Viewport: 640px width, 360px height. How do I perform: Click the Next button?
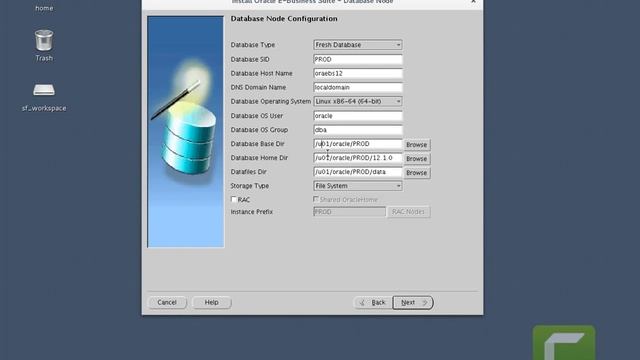(413, 302)
